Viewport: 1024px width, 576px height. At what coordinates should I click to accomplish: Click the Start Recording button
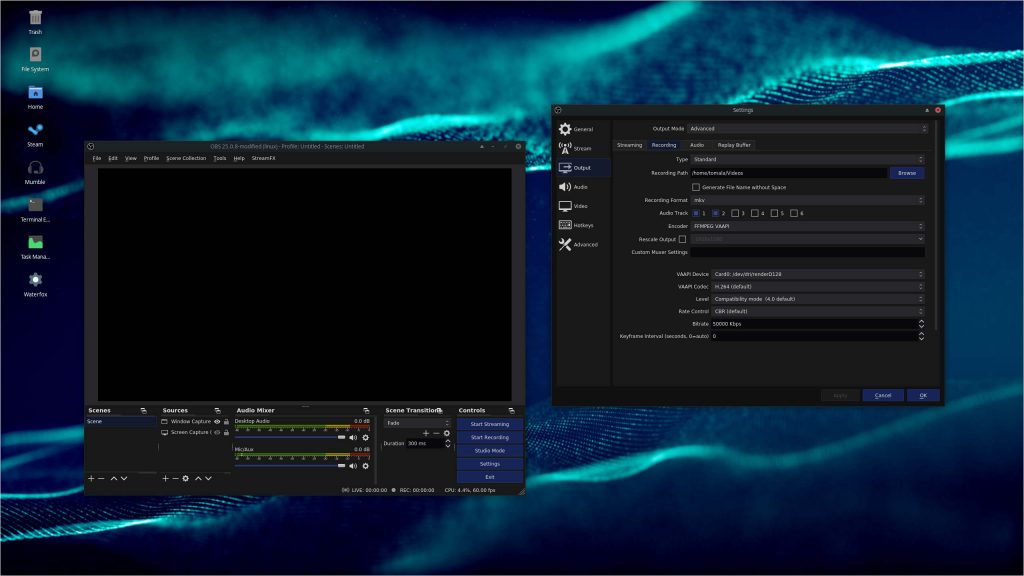tap(489, 437)
